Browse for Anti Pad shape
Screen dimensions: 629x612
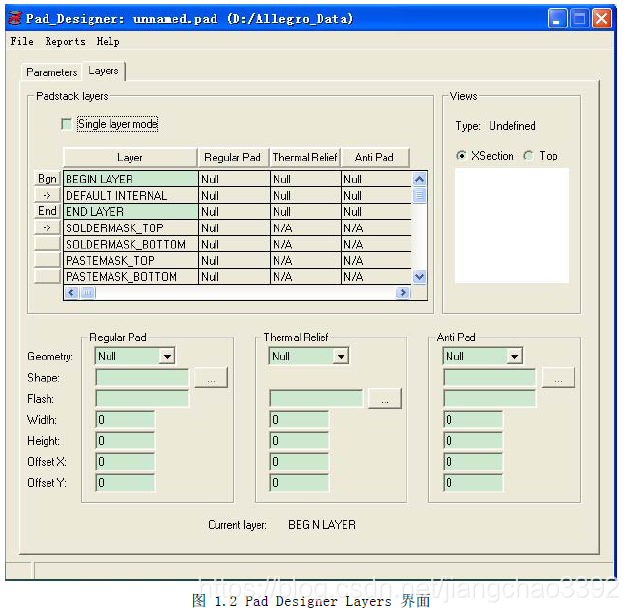click(x=559, y=378)
